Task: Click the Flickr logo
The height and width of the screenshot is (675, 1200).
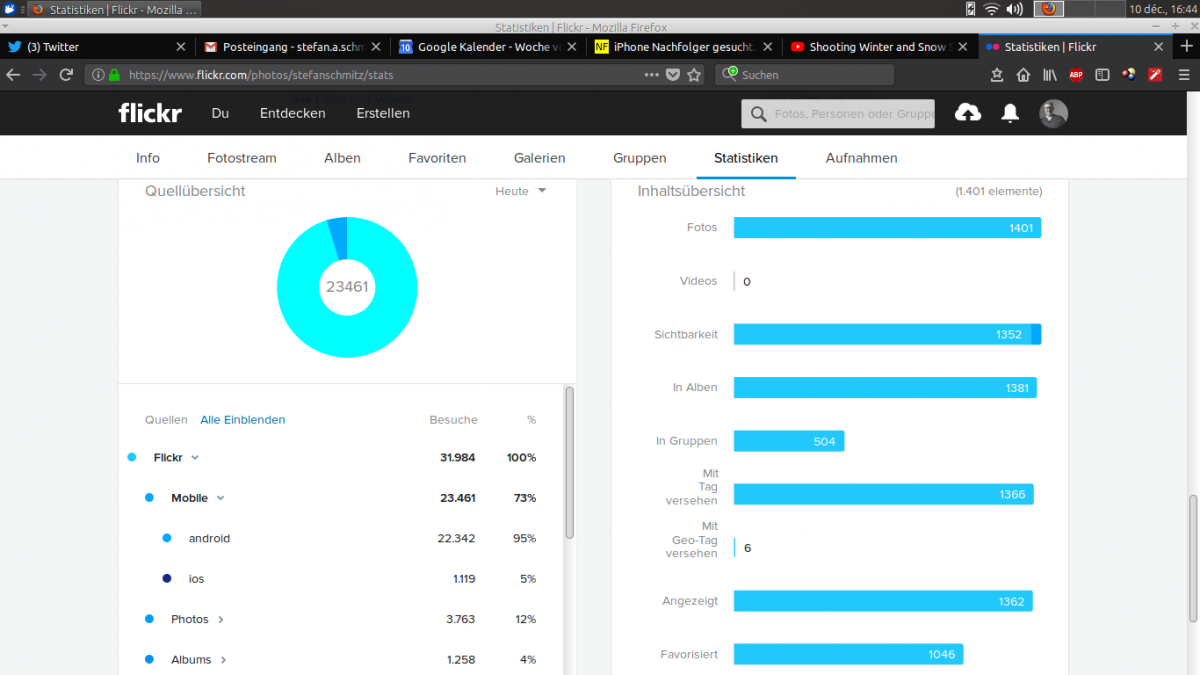Action: tap(150, 113)
